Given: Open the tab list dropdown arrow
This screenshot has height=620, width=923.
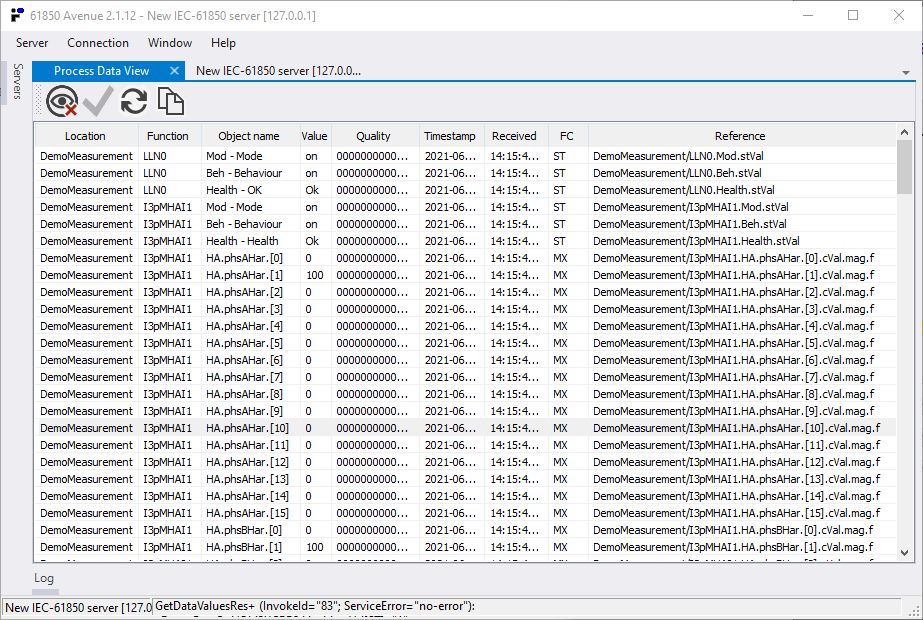Looking at the screenshot, I should (x=906, y=72).
